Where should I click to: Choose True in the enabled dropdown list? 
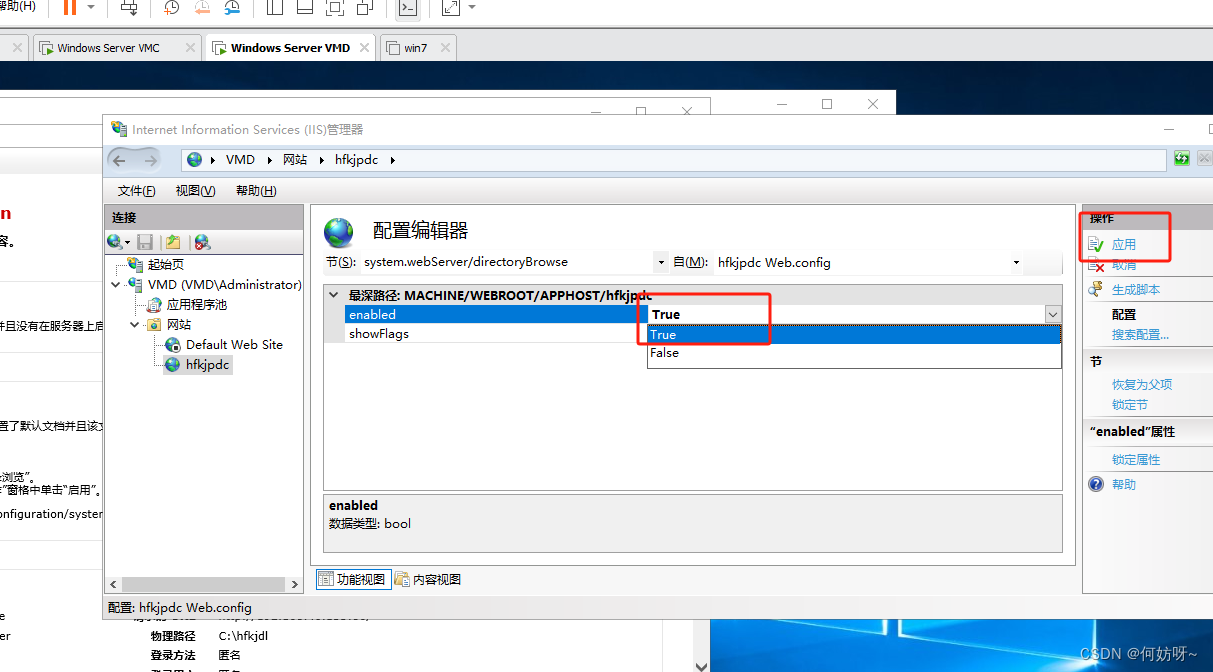click(x=854, y=335)
